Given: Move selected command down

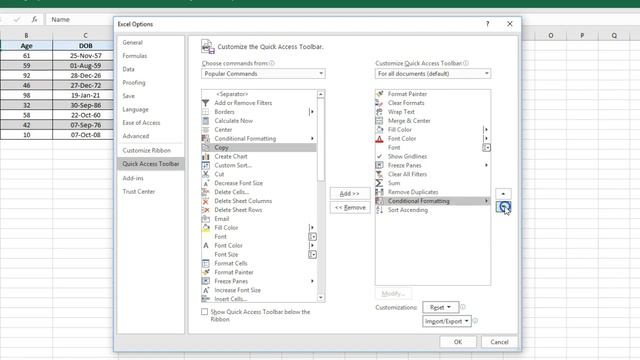Looking at the screenshot, I should click(503, 207).
